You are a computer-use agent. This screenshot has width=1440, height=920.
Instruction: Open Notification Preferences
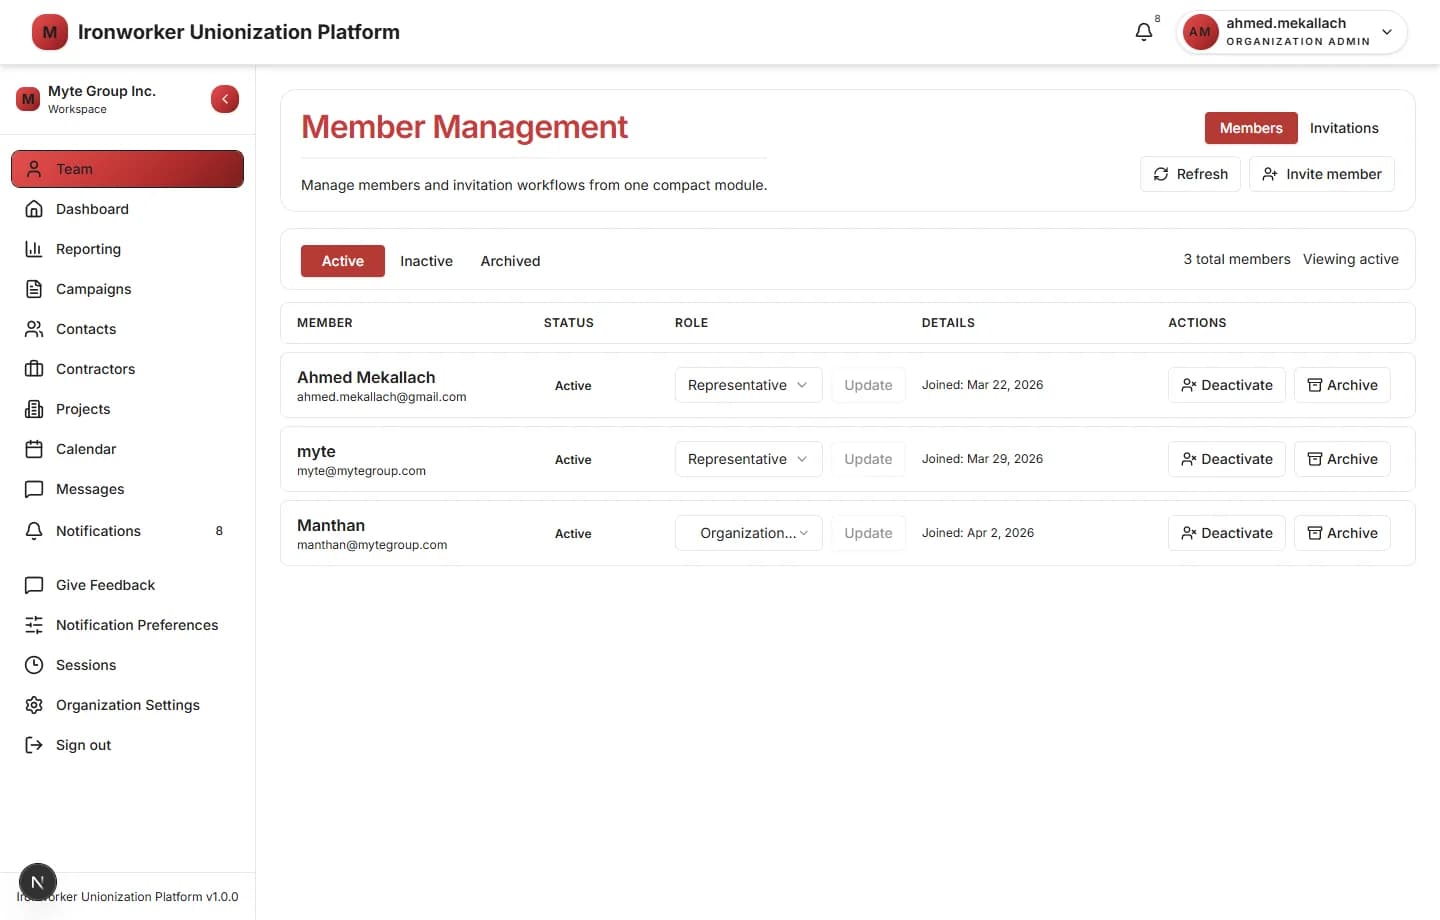coord(127,625)
